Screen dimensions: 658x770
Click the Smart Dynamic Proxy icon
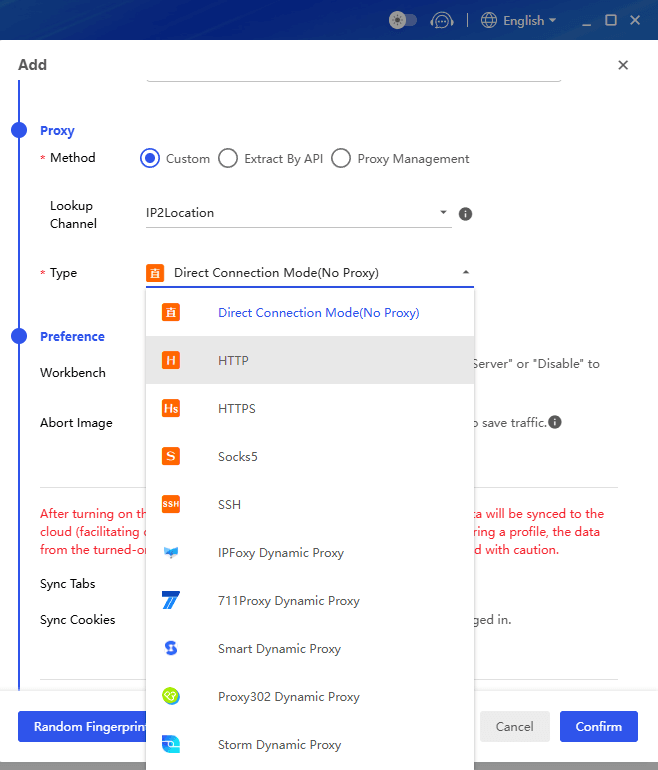pyautogui.click(x=171, y=648)
